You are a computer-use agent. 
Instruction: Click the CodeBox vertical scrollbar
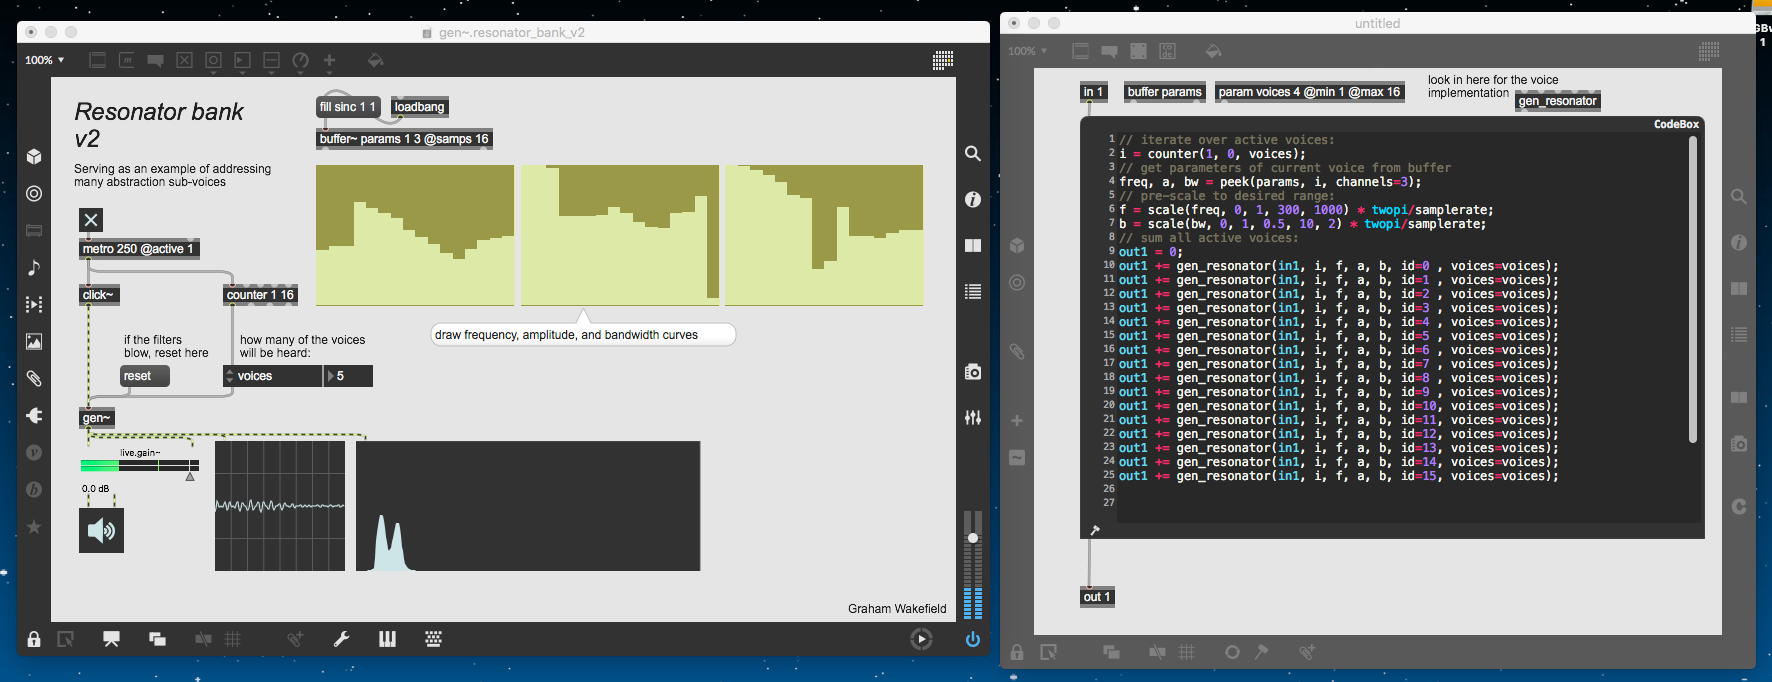(x=1692, y=290)
